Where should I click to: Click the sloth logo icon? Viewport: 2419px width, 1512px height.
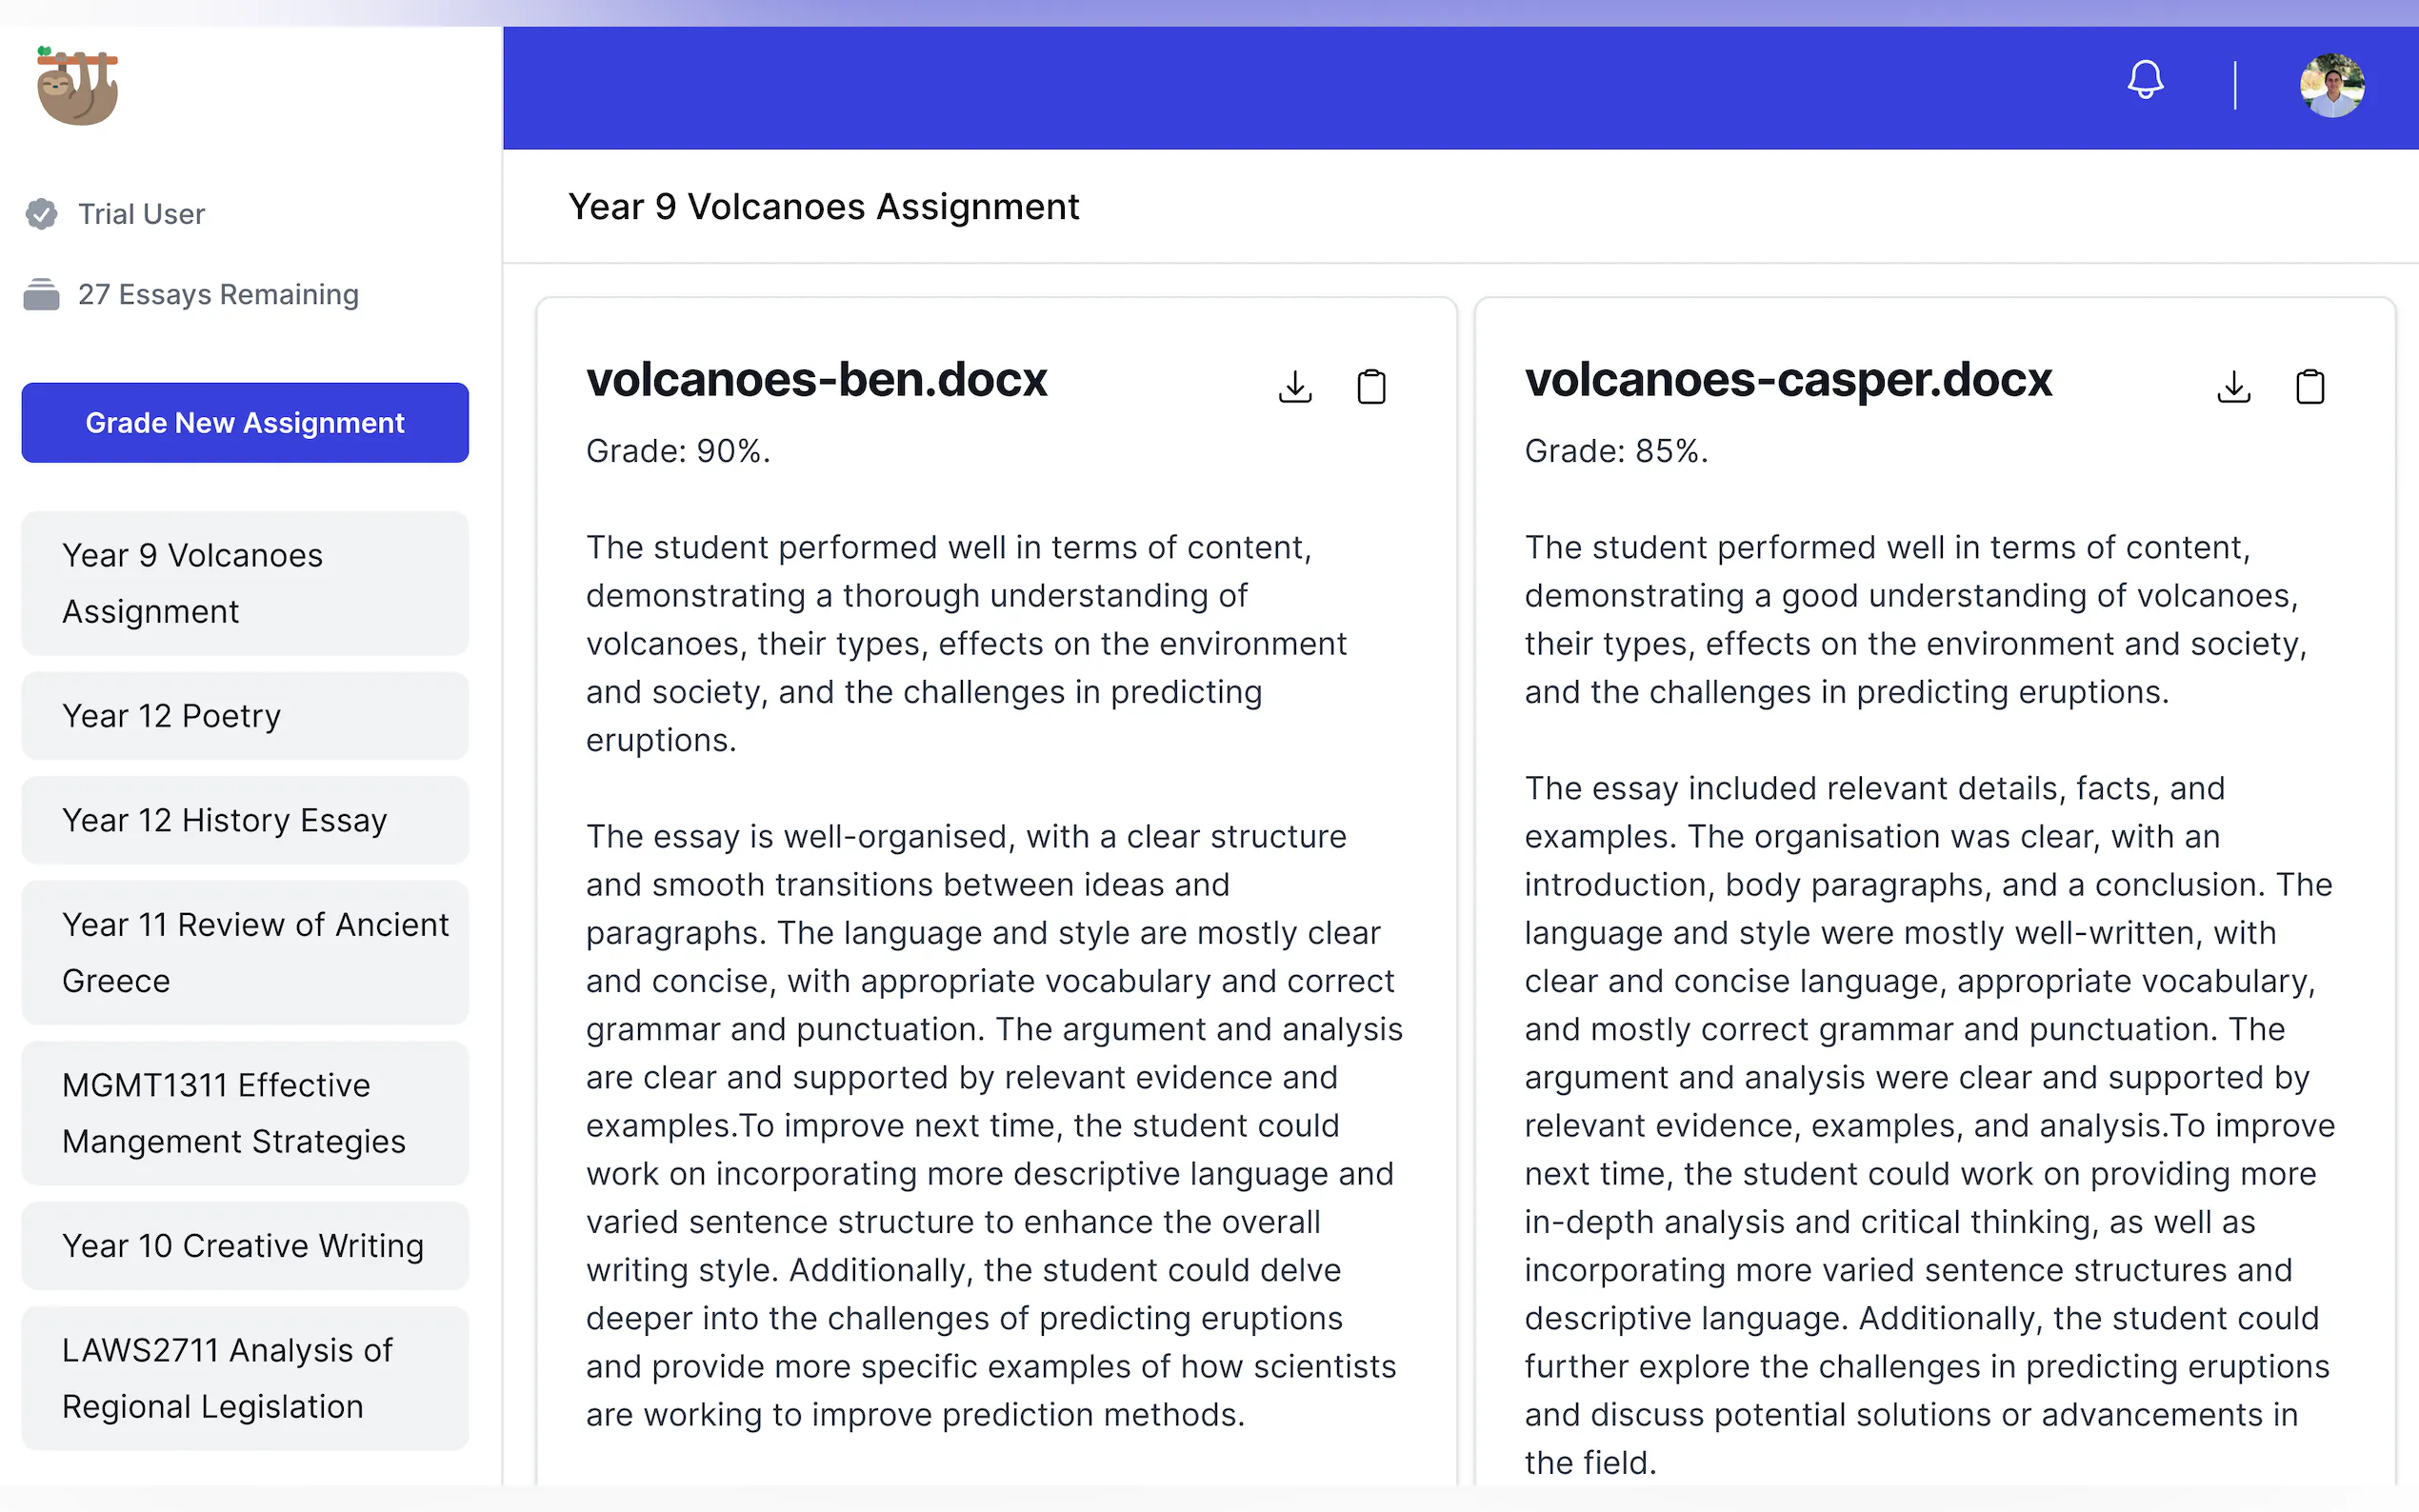(77, 86)
